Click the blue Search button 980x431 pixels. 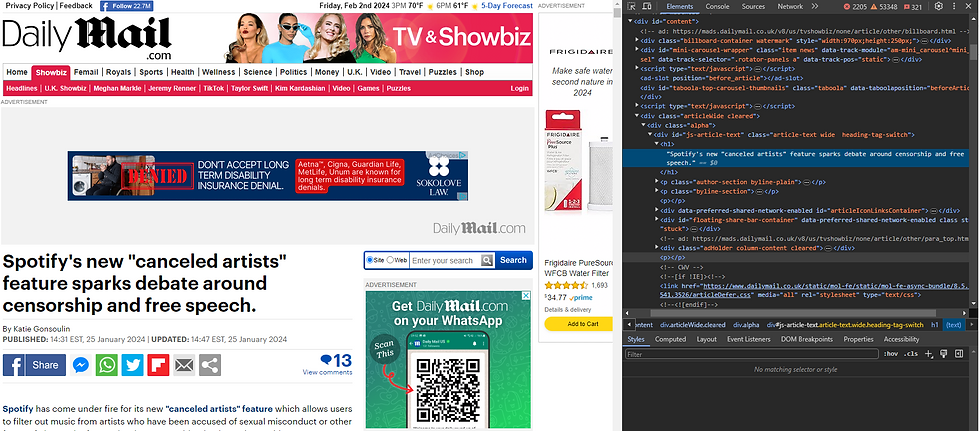click(513, 260)
